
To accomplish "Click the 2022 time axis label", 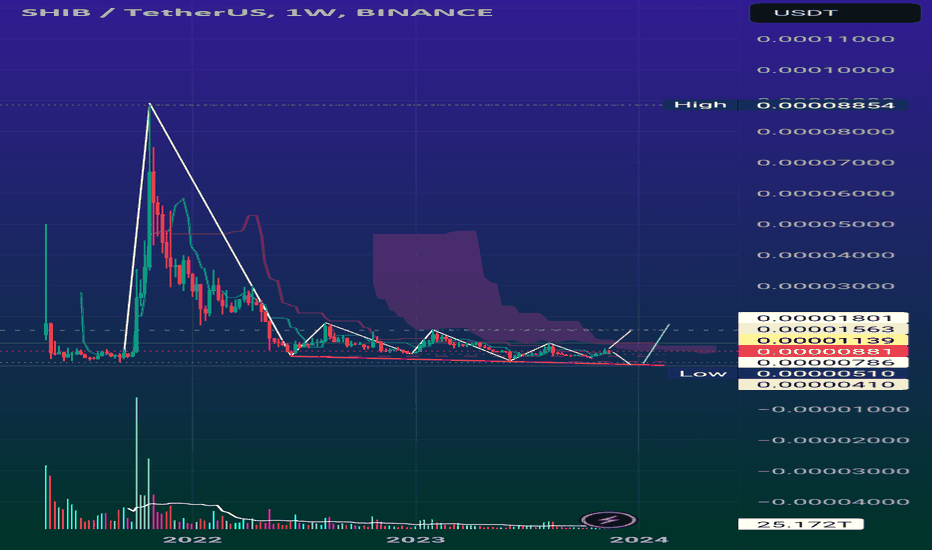I will [192, 540].
